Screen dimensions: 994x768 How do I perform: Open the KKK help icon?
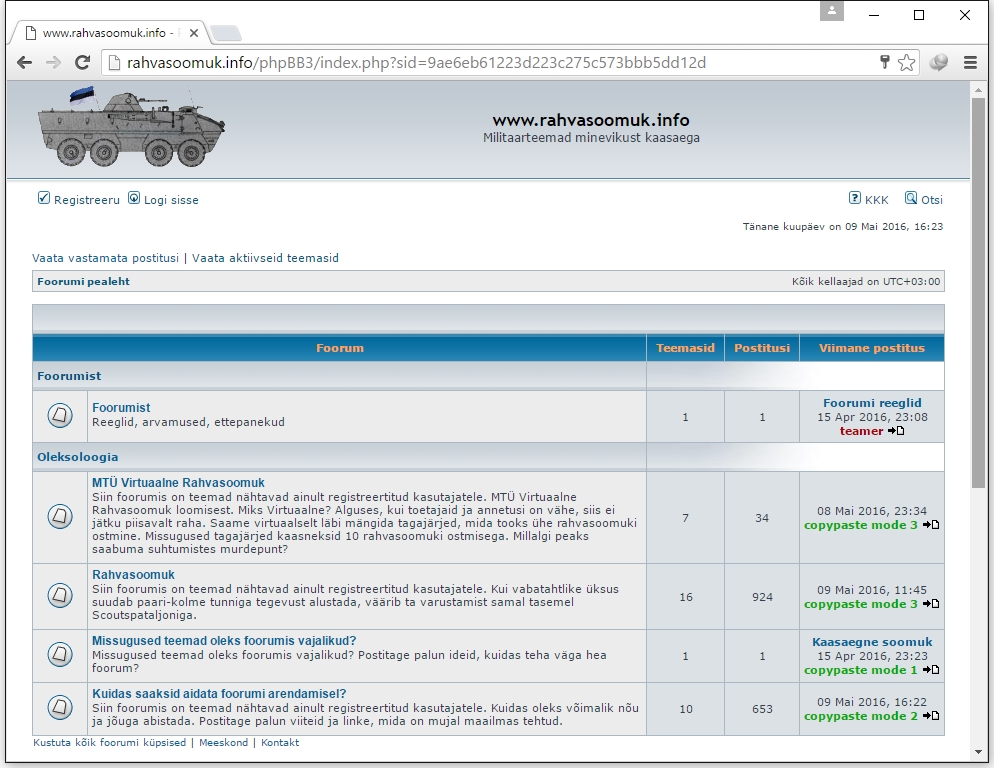point(855,198)
